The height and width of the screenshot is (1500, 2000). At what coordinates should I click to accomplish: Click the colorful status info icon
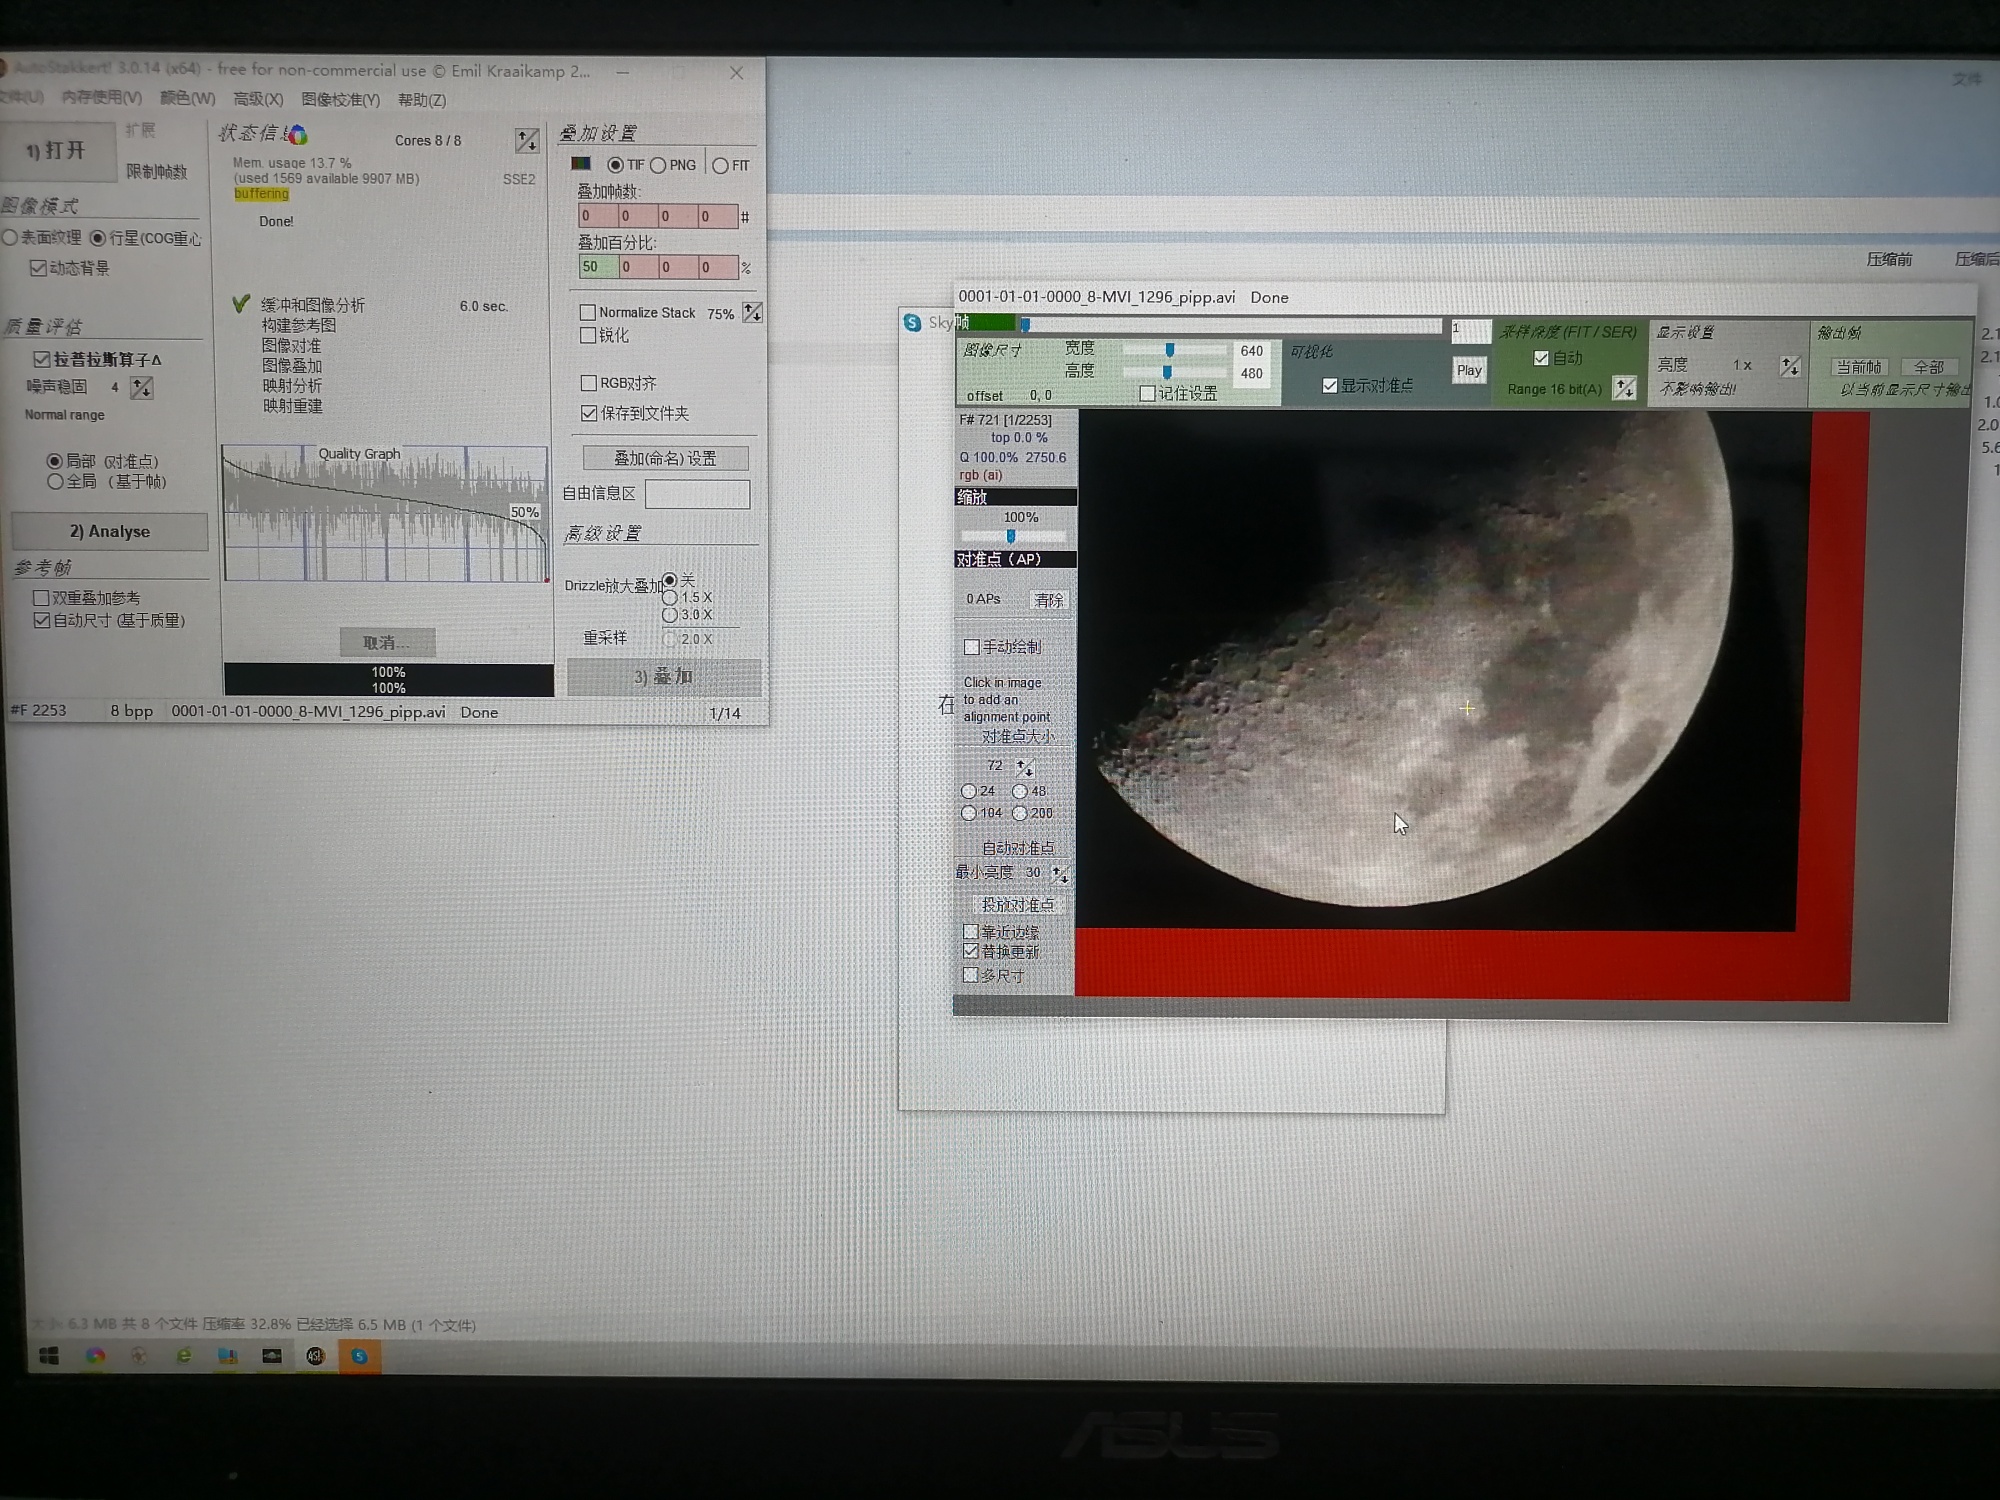[x=297, y=134]
